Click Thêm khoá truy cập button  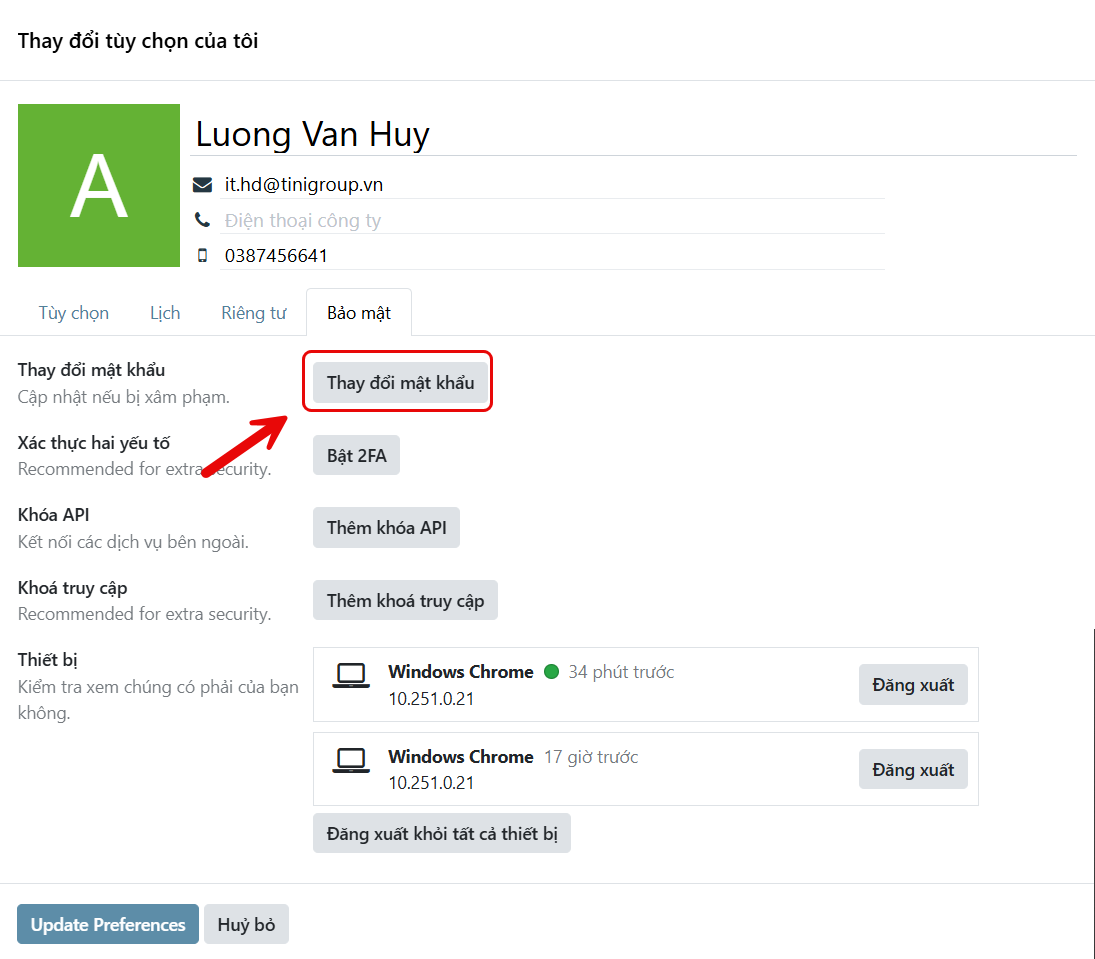coord(405,601)
